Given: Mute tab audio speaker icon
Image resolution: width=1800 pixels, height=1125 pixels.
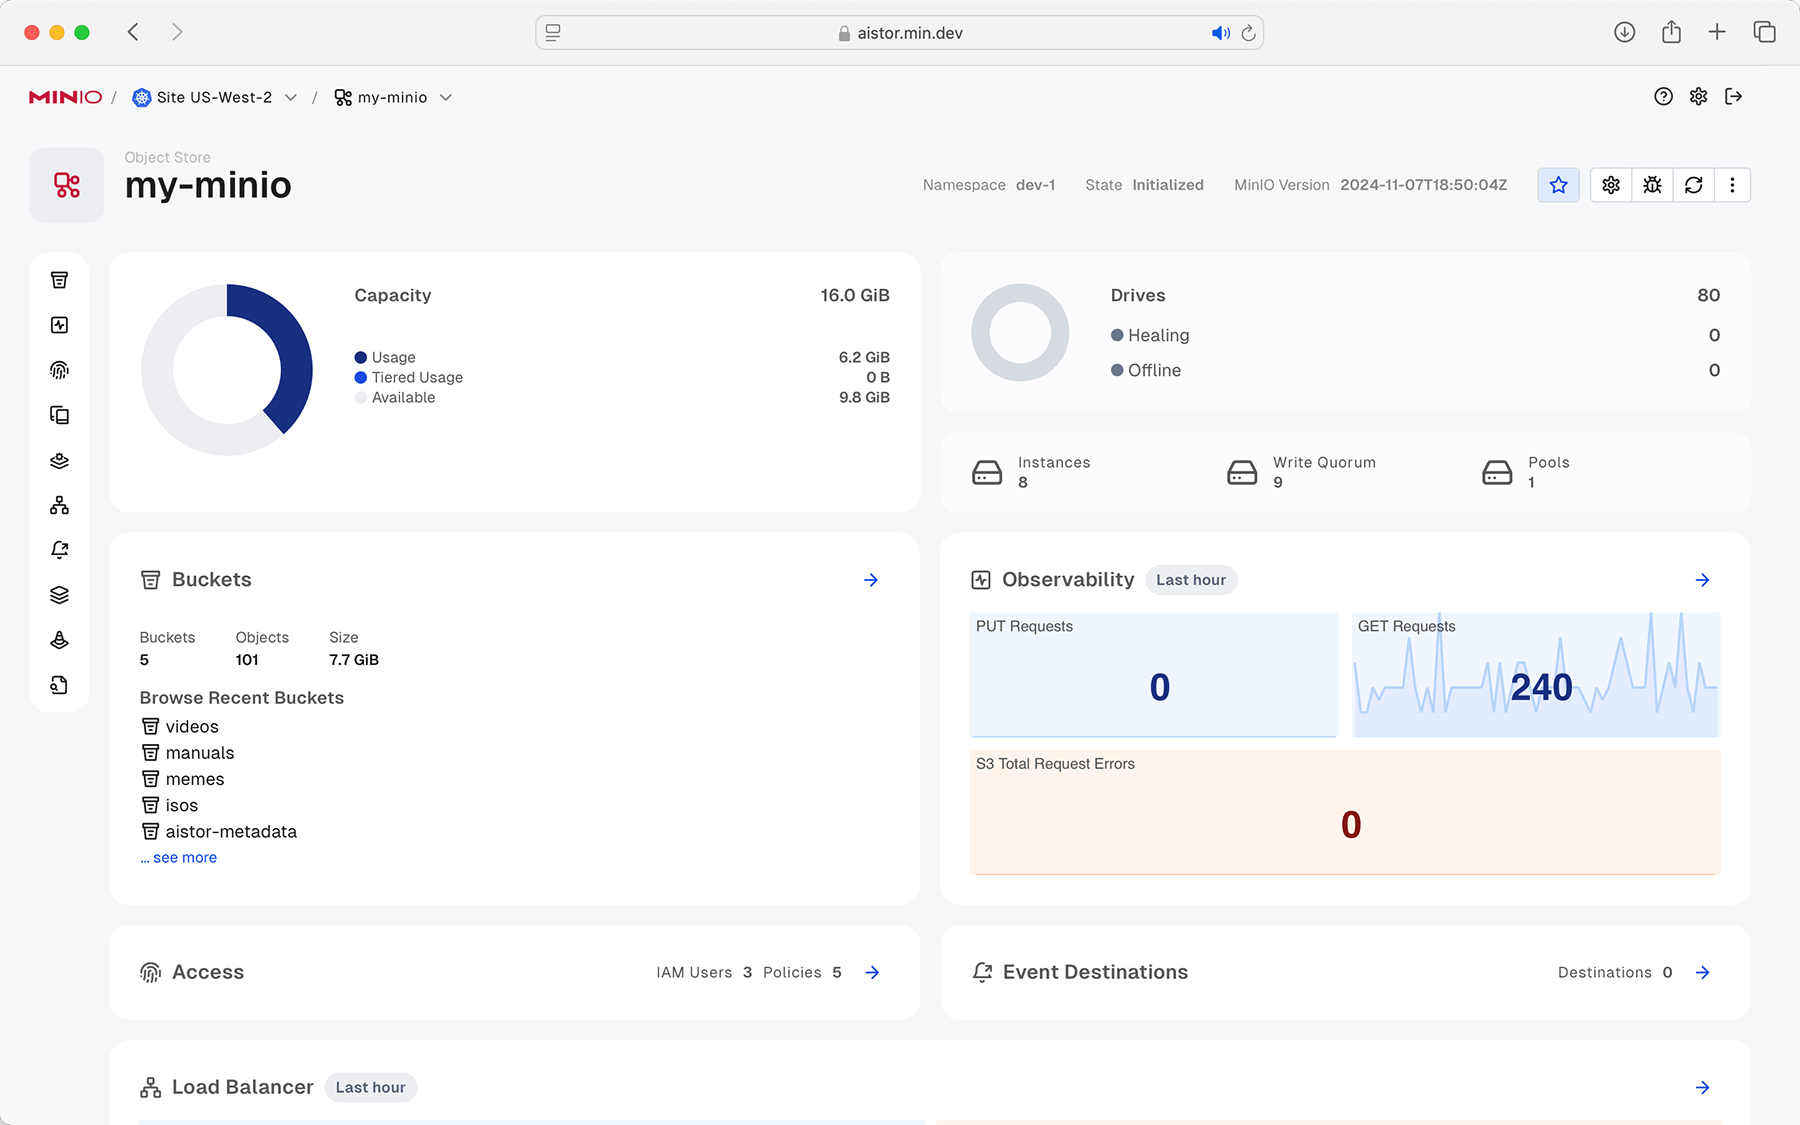Looking at the screenshot, I should click(1220, 33).
